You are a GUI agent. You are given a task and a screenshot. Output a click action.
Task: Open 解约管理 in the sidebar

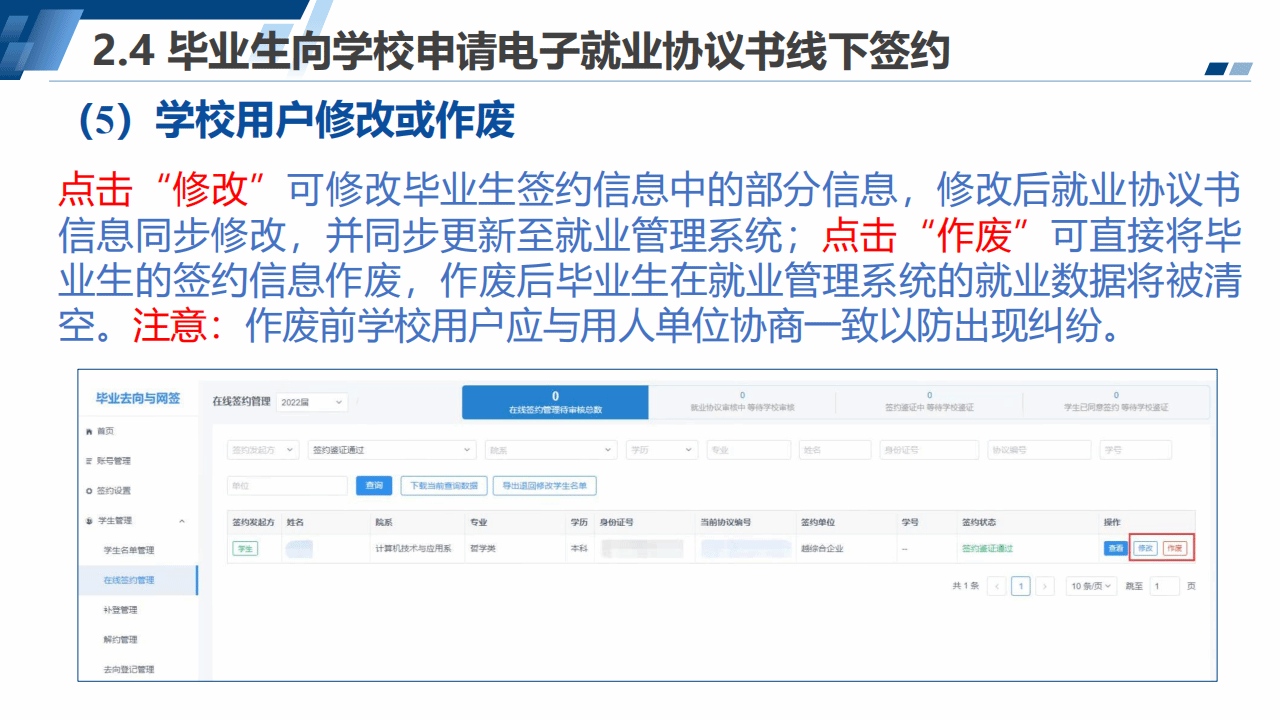(x=121, y=640)
